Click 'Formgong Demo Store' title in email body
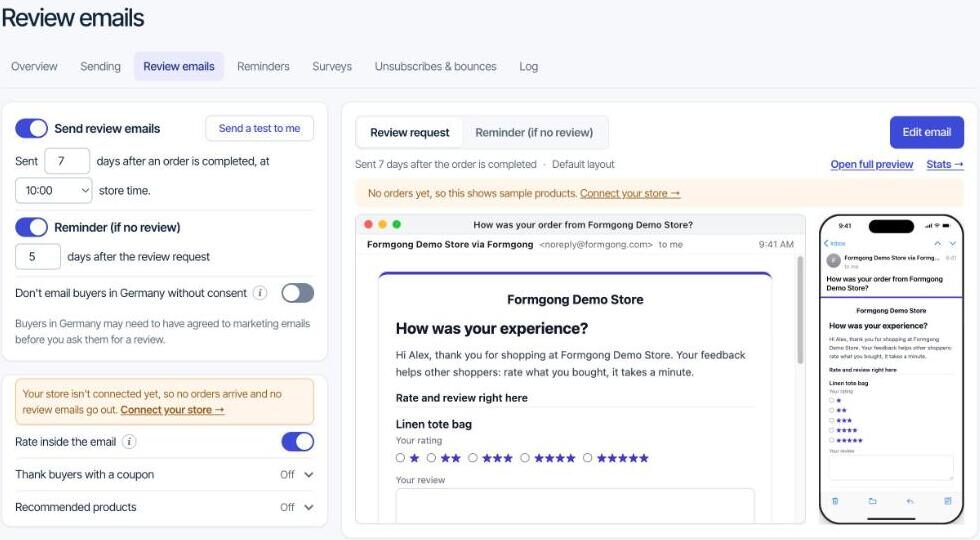Image resolution: width=980 pixels, height=540 pixels. click(x=575, y=299)
